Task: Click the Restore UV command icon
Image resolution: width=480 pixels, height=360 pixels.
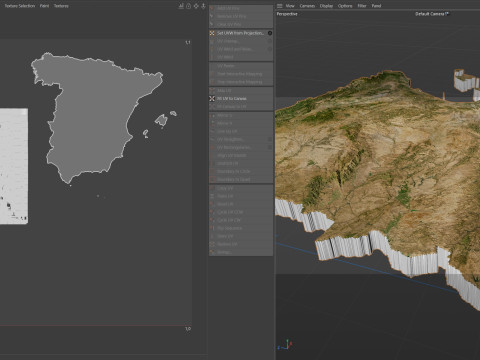Action: click(212, 244)
